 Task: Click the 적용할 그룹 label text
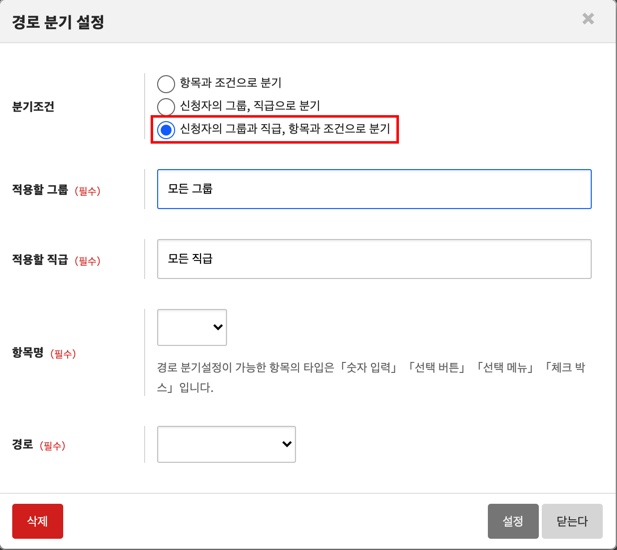click(x=39, y=190)
